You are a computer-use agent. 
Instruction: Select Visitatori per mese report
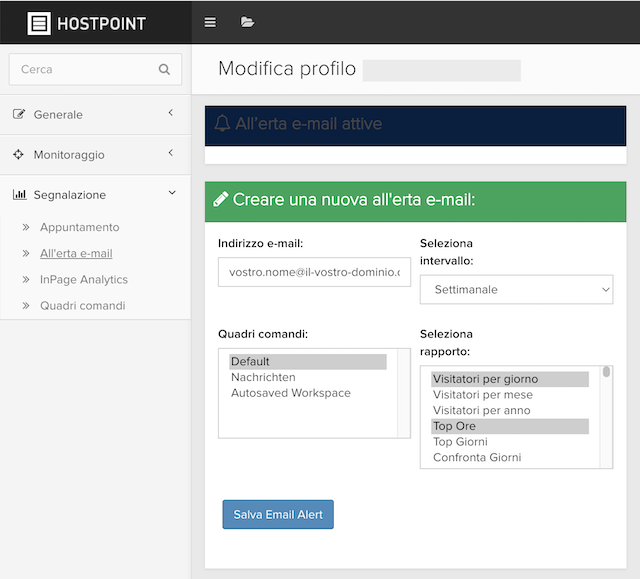pyautogui.click(x=510, y=395)
